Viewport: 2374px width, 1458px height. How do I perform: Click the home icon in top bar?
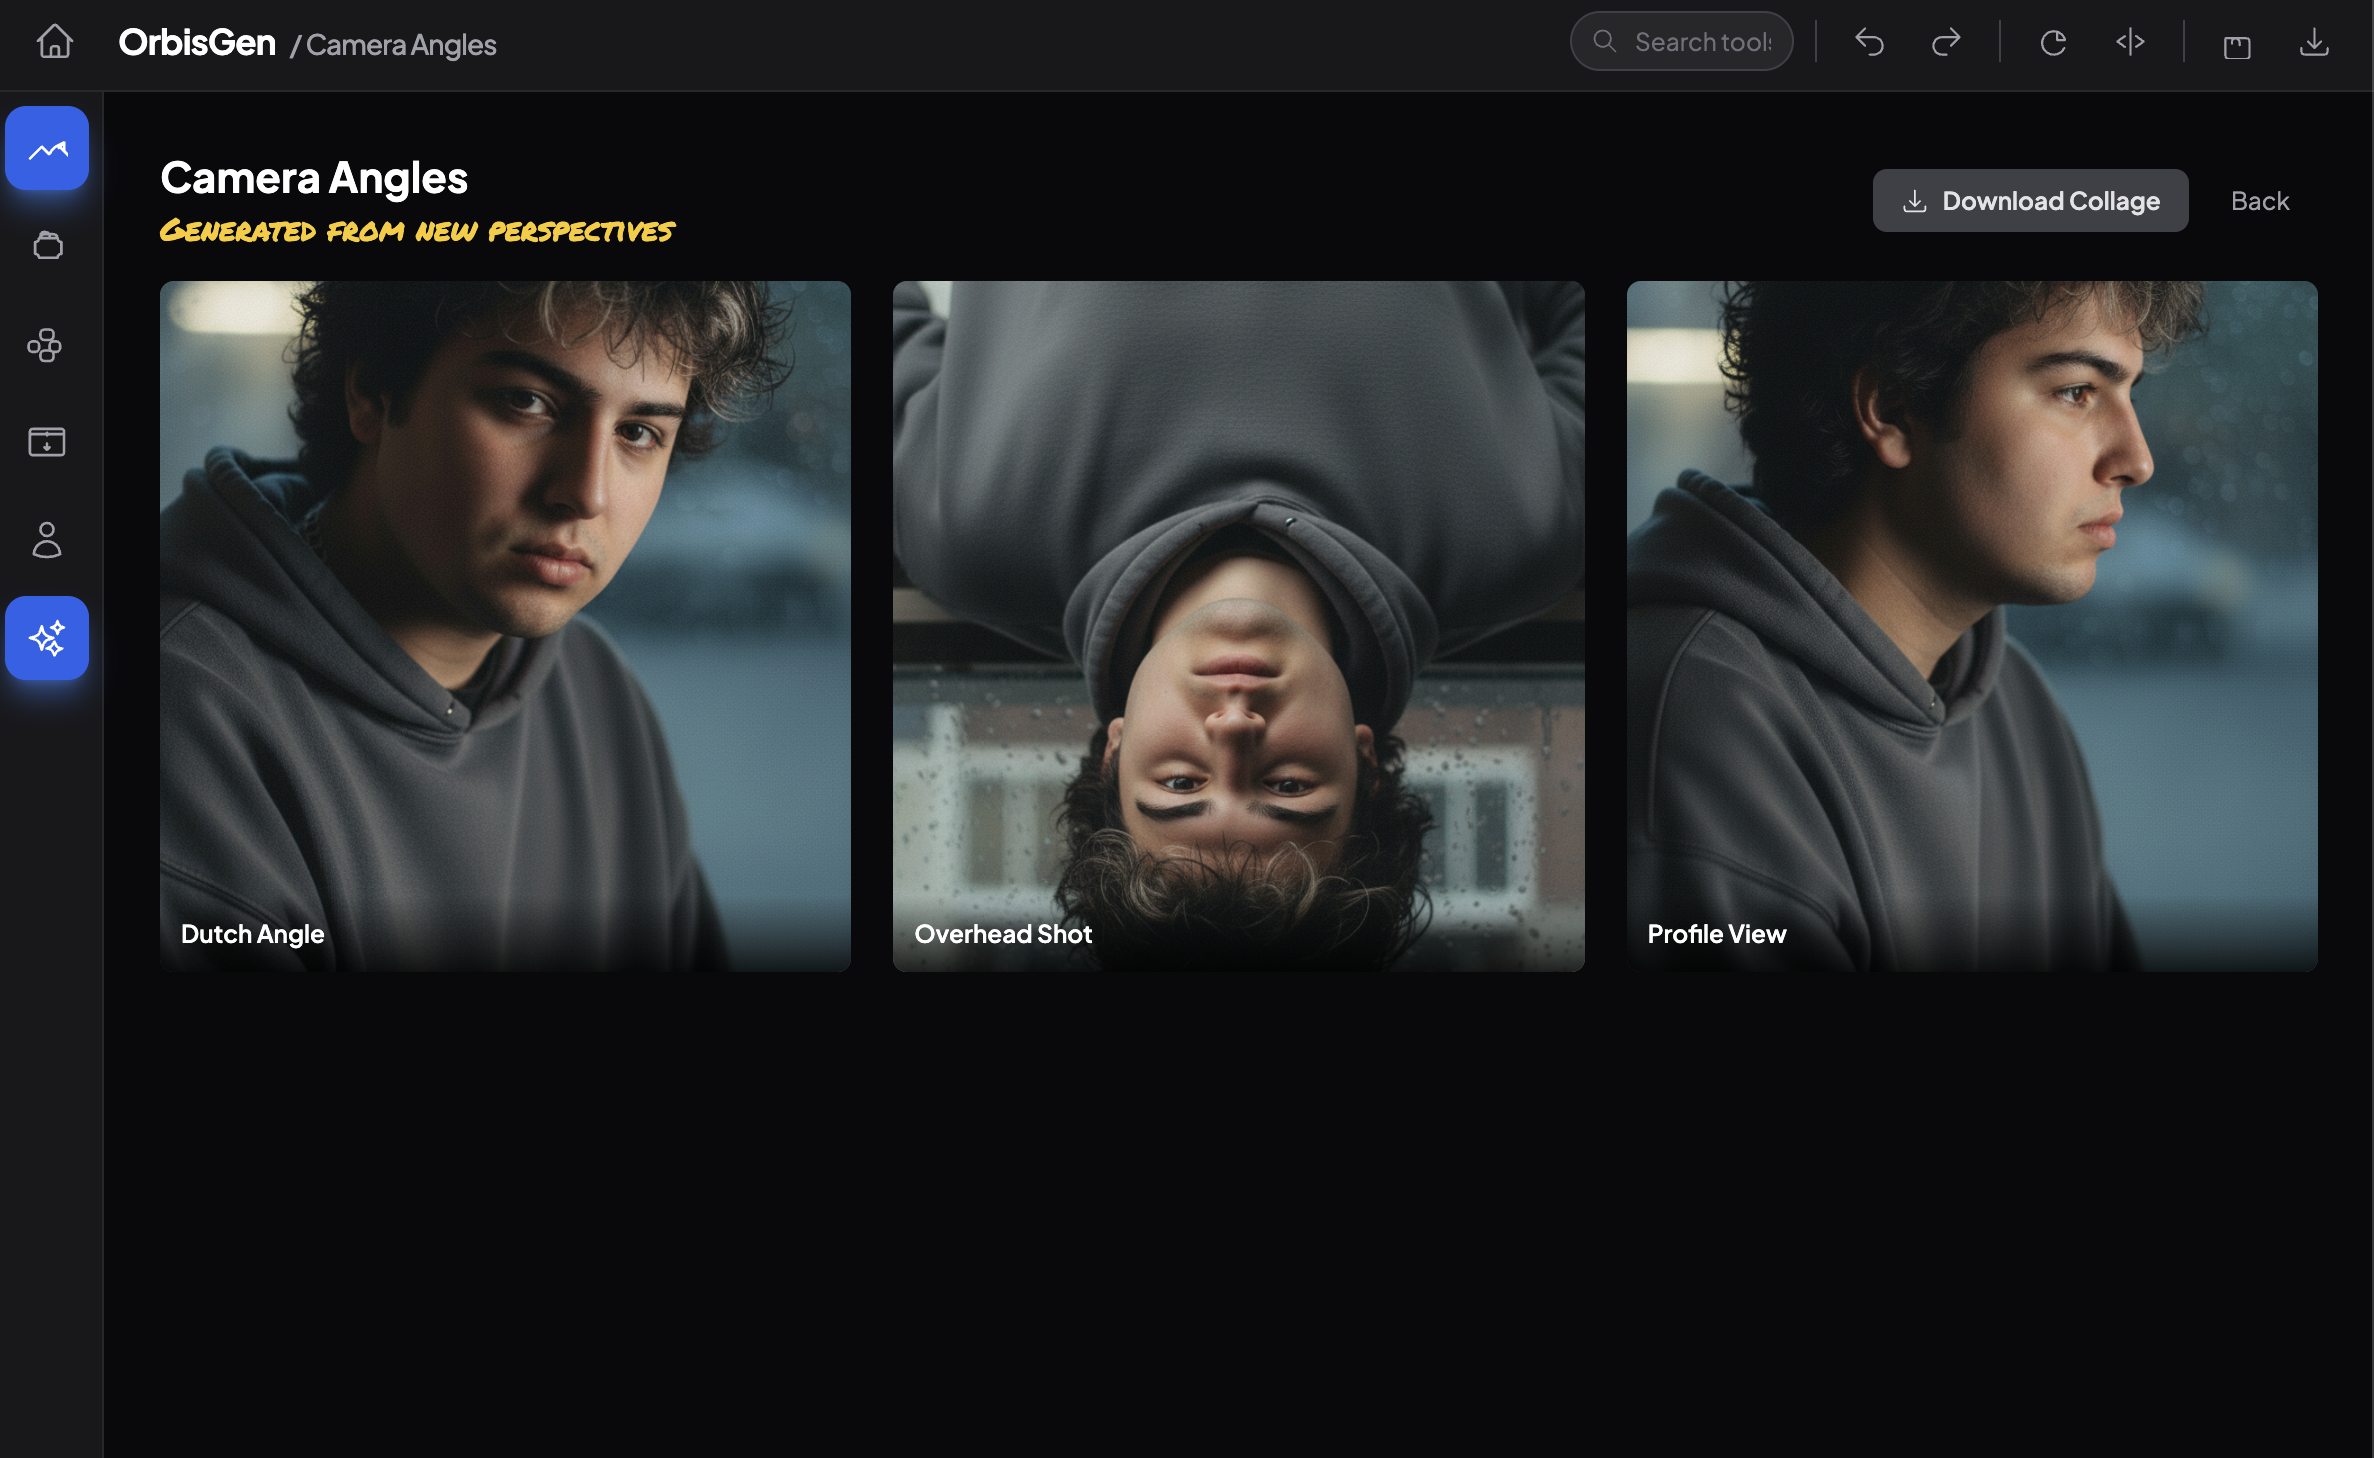point(54,42)
